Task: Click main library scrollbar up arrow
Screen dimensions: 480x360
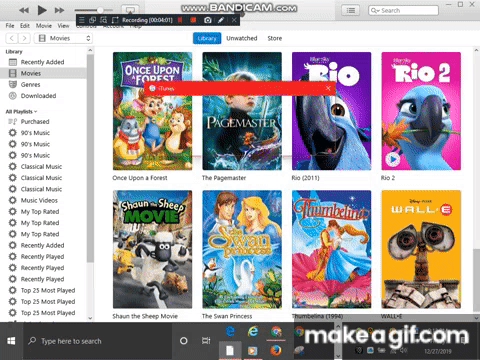Action: click(x=476, y=50)
